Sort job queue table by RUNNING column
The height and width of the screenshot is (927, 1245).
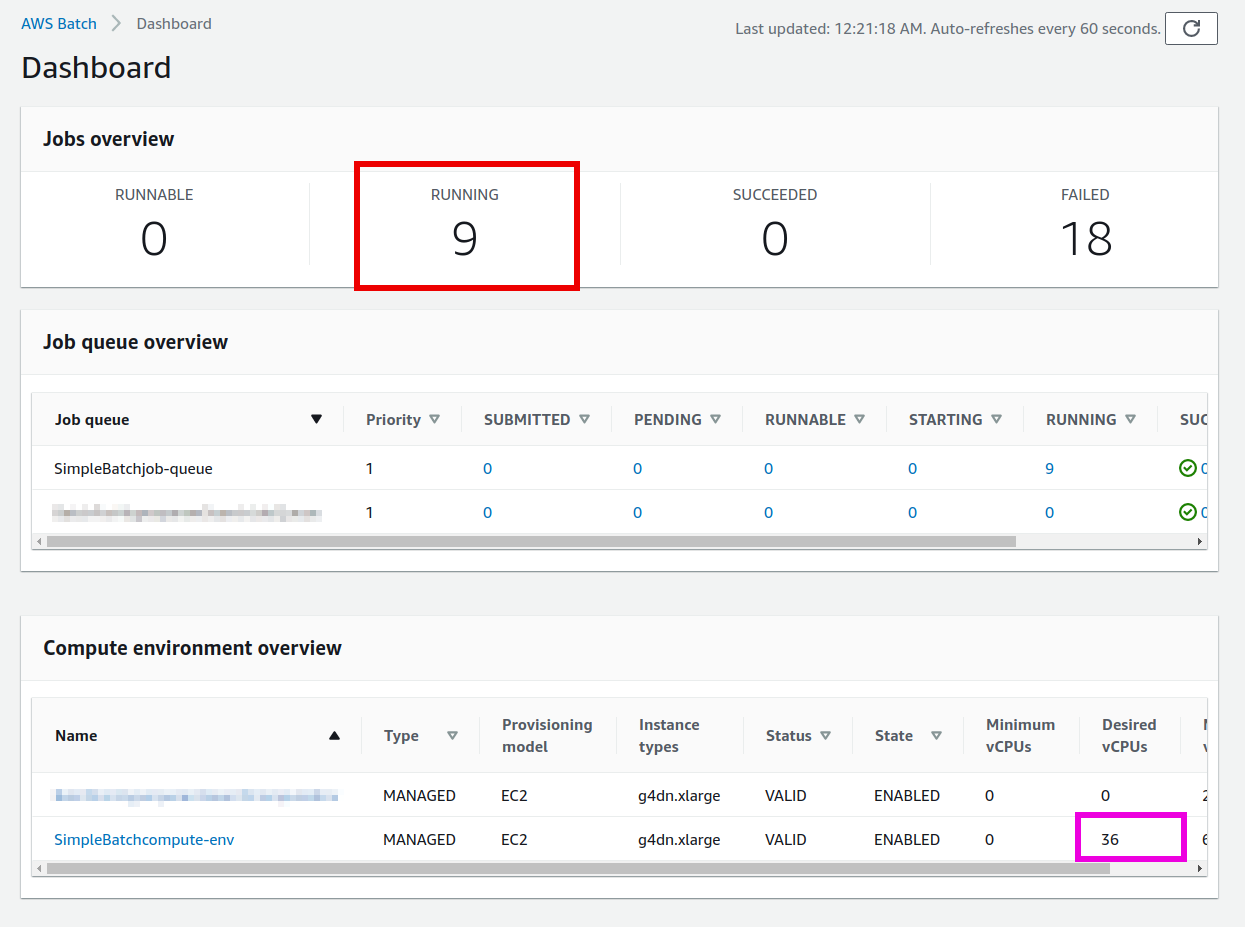click(x=1130, y=420)
